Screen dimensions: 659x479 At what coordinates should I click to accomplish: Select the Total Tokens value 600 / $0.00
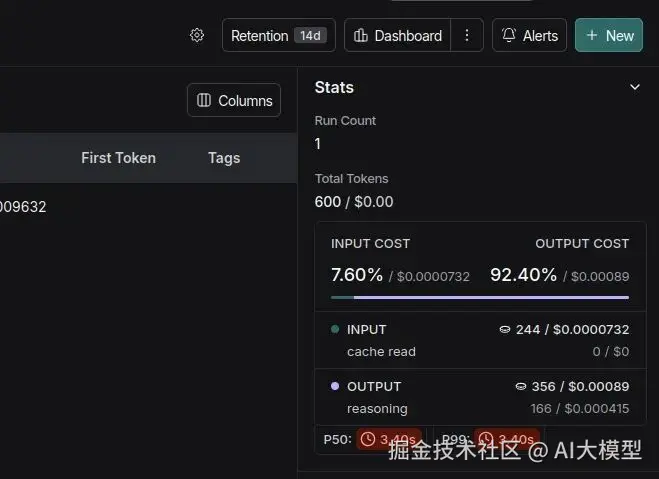click(x=354, y=202)
